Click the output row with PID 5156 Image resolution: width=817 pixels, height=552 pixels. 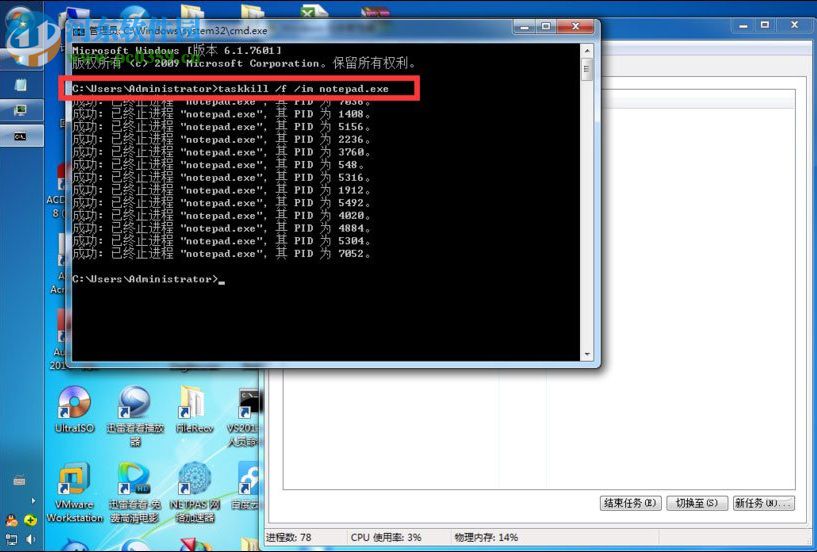(221, 127)
